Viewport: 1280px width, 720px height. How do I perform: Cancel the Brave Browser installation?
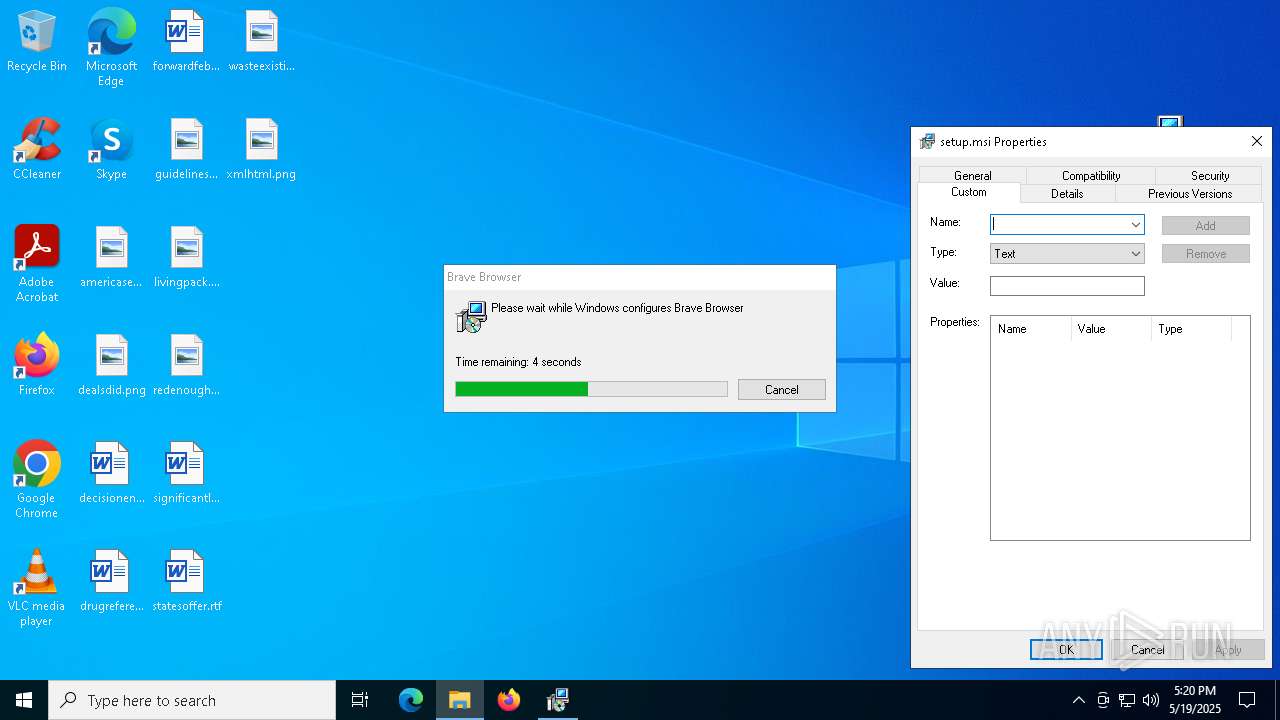782,390
